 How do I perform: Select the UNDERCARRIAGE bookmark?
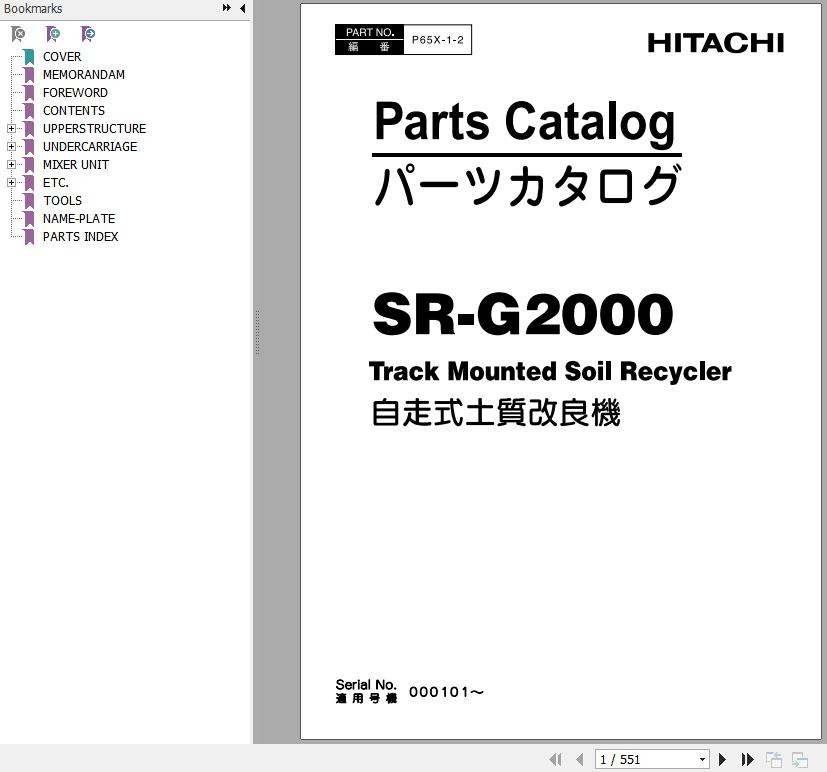tap(90, 147)
